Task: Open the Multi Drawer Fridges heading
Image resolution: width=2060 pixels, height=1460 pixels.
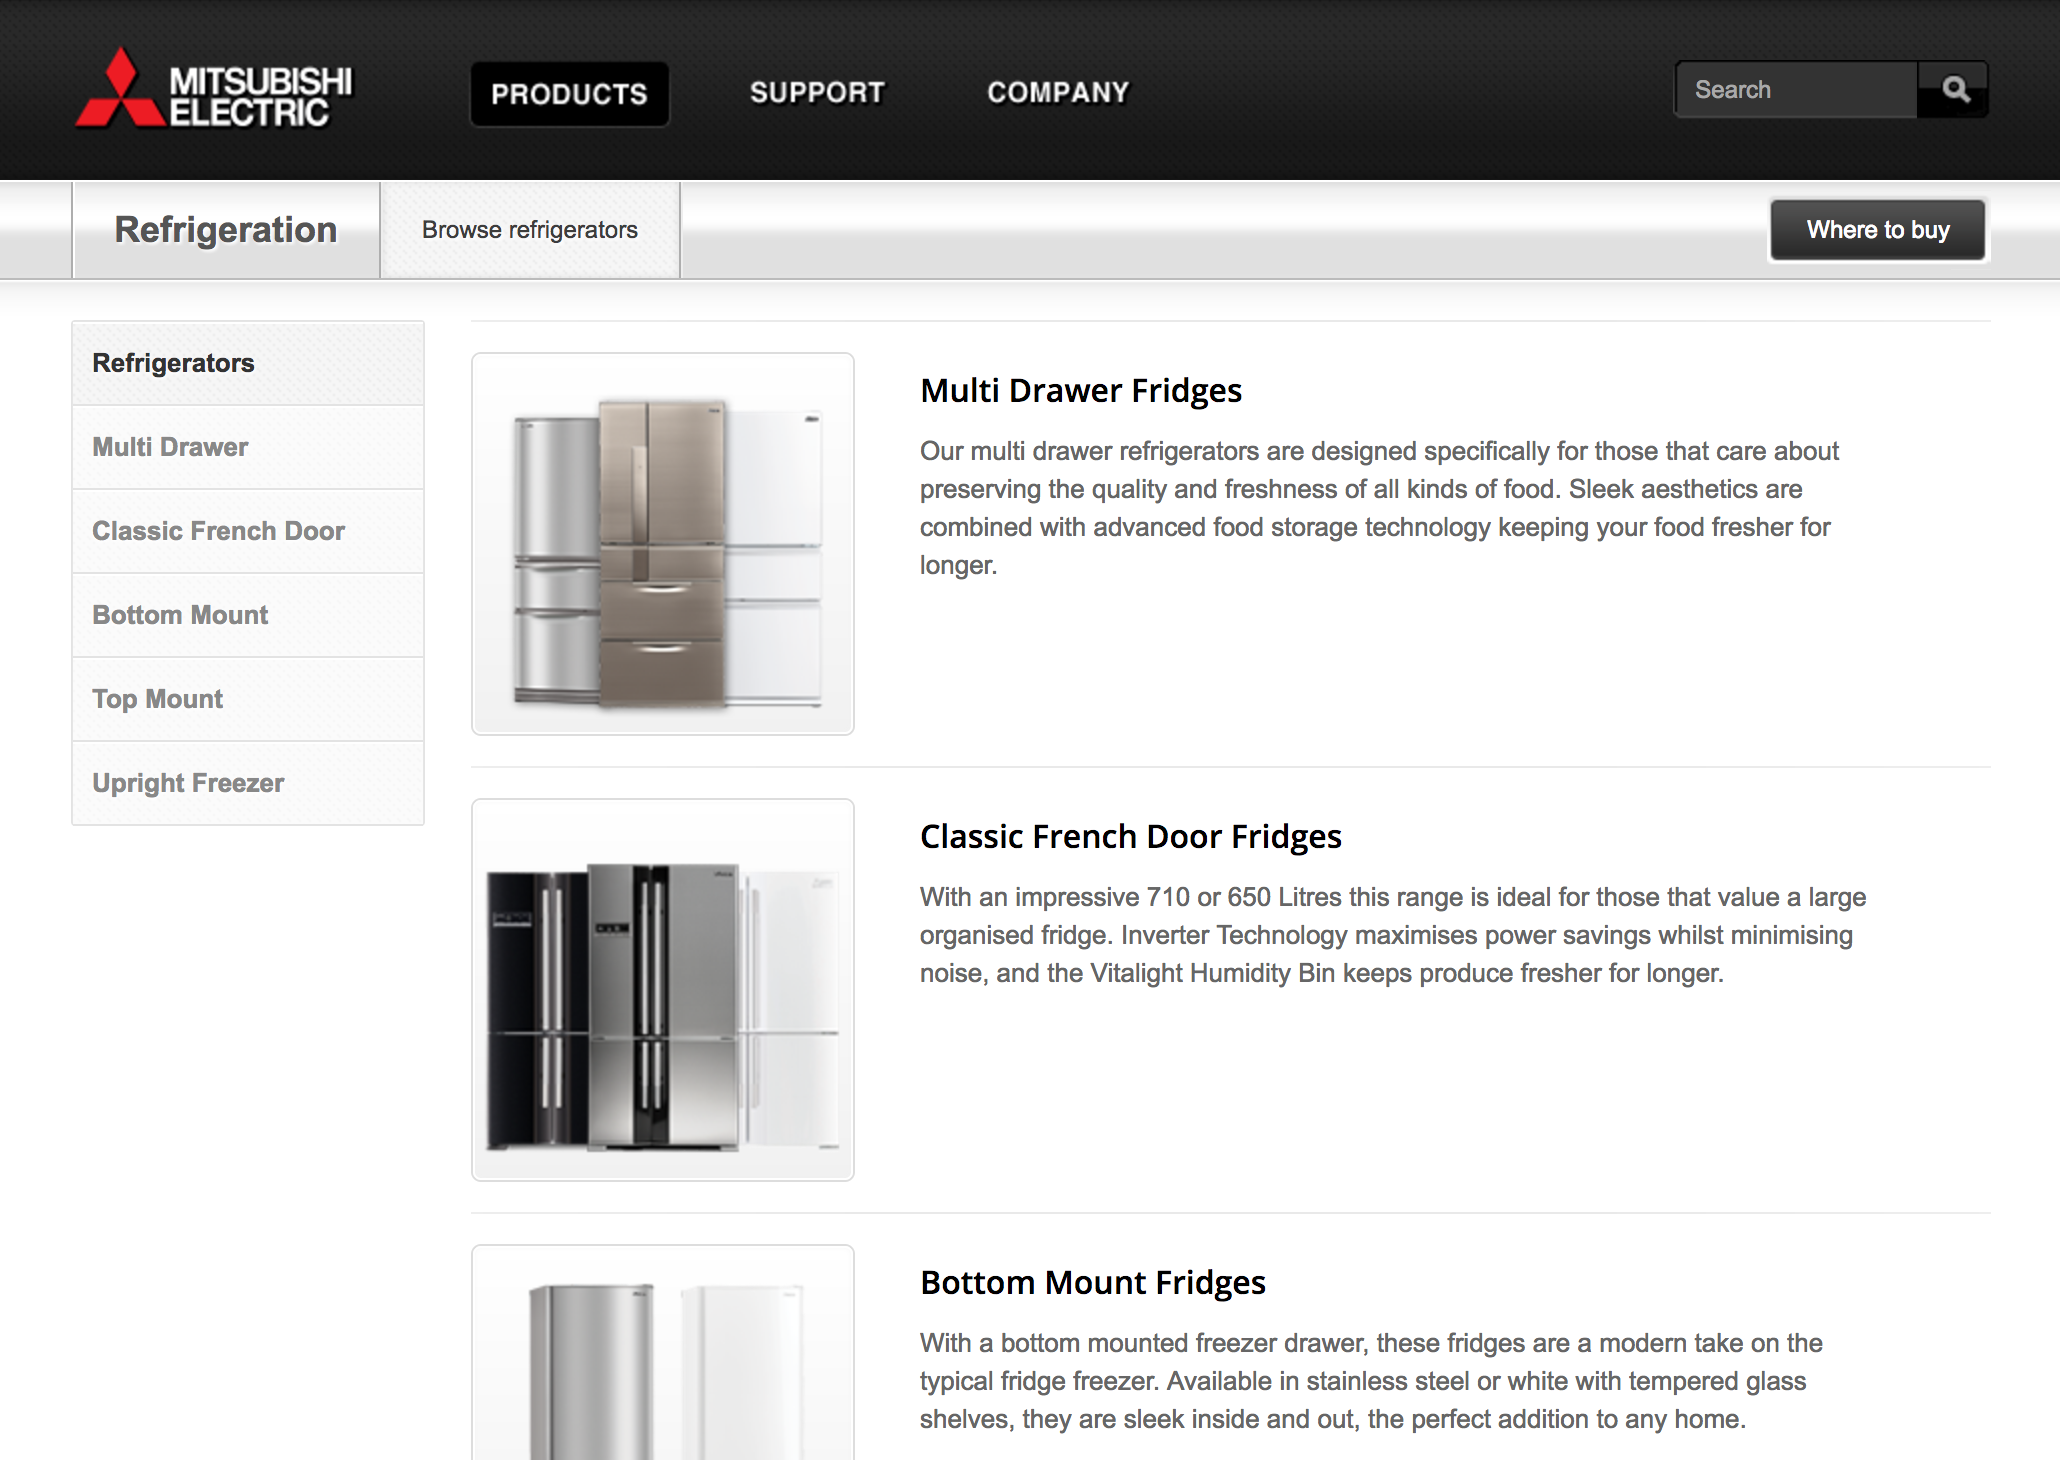Action: (x=1081, y=391)
